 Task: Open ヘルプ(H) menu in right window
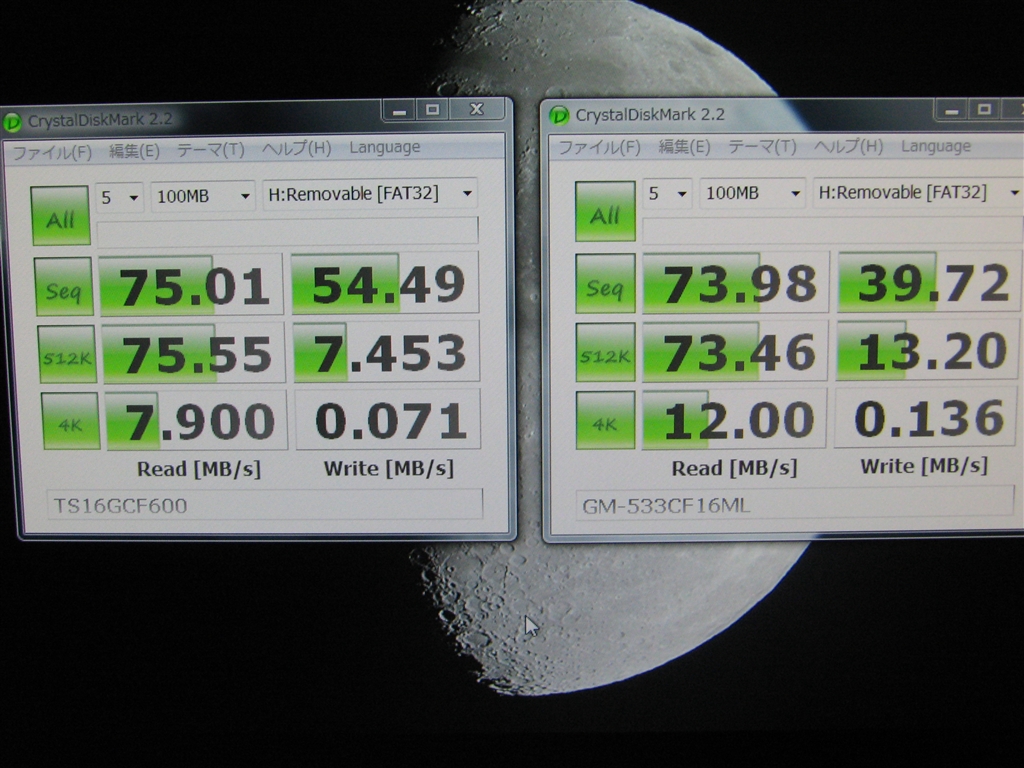[x=848, y=146]
